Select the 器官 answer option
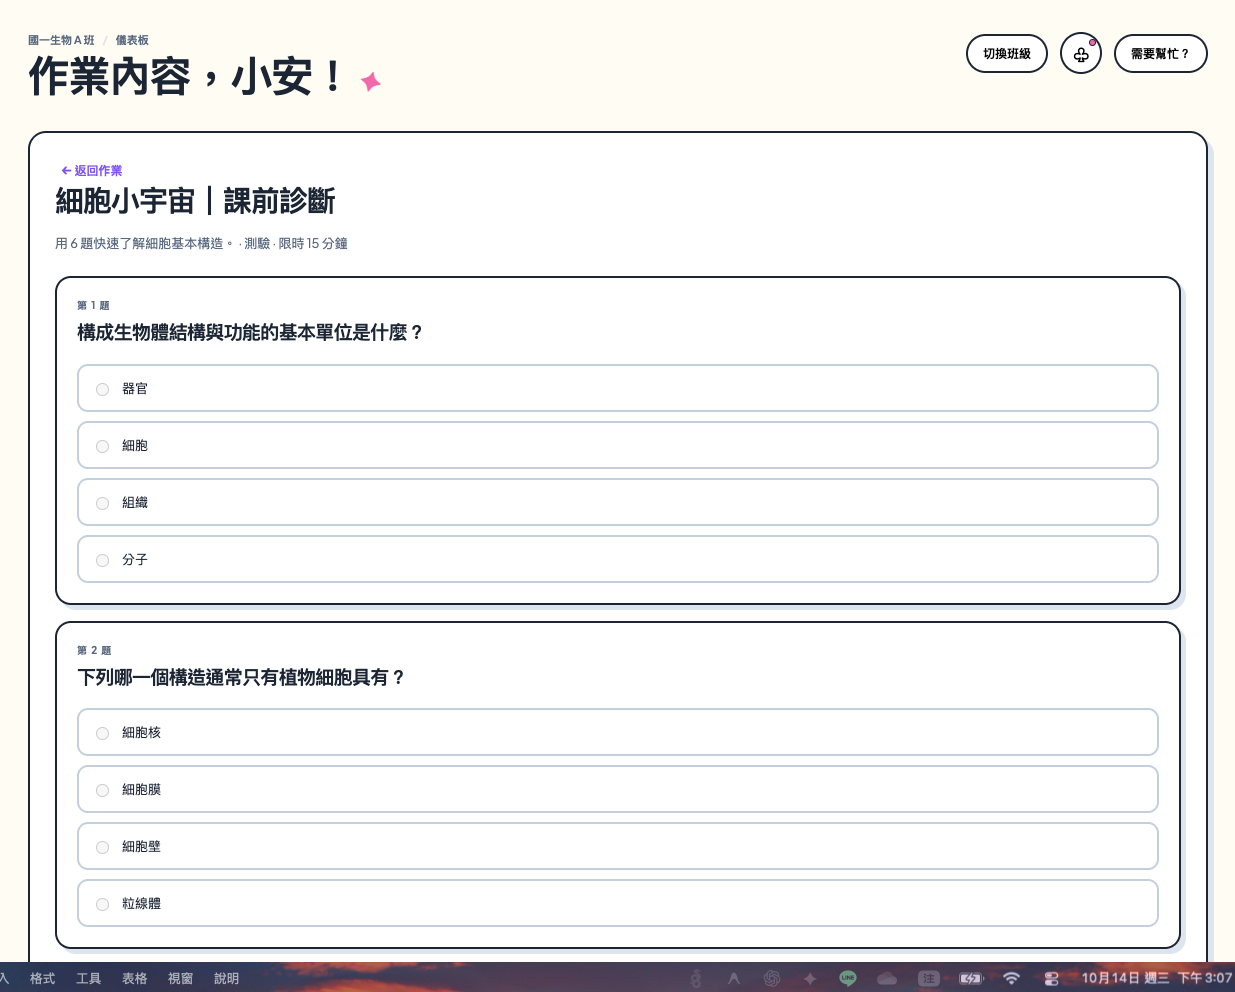Viewport: 1235px width, 992px height. point(618,388)
